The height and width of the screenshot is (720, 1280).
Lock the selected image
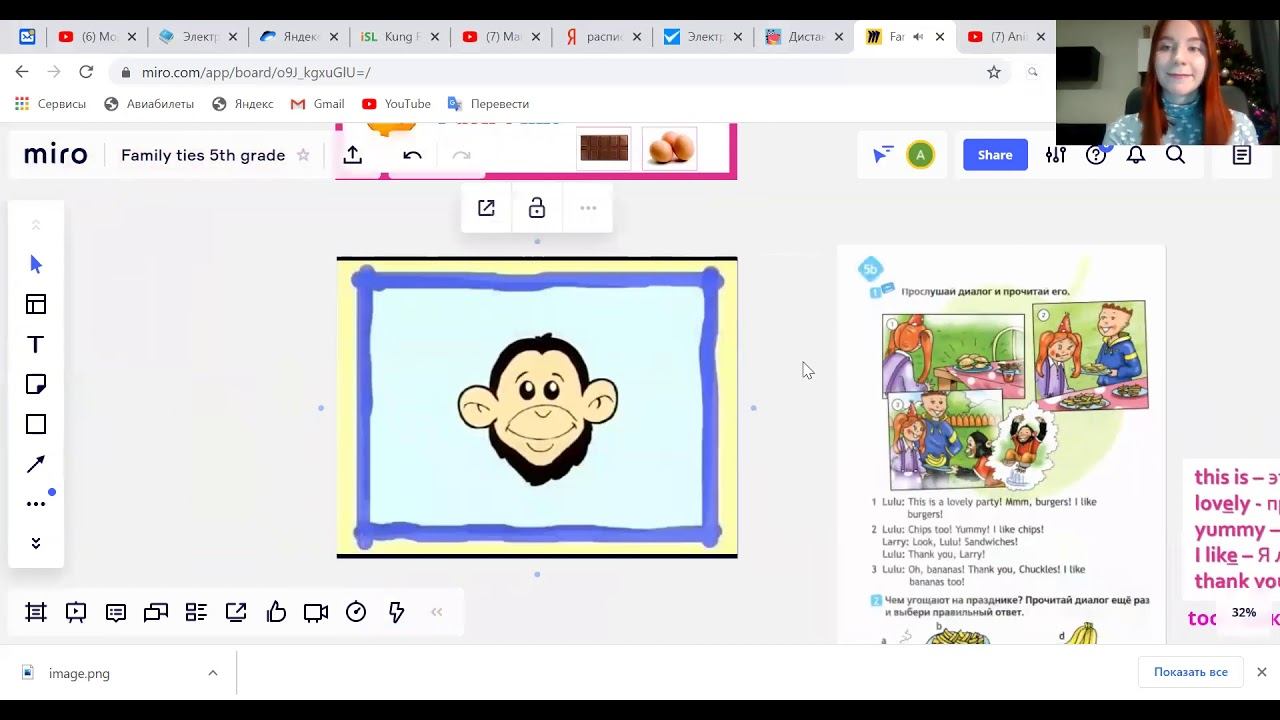537,208
